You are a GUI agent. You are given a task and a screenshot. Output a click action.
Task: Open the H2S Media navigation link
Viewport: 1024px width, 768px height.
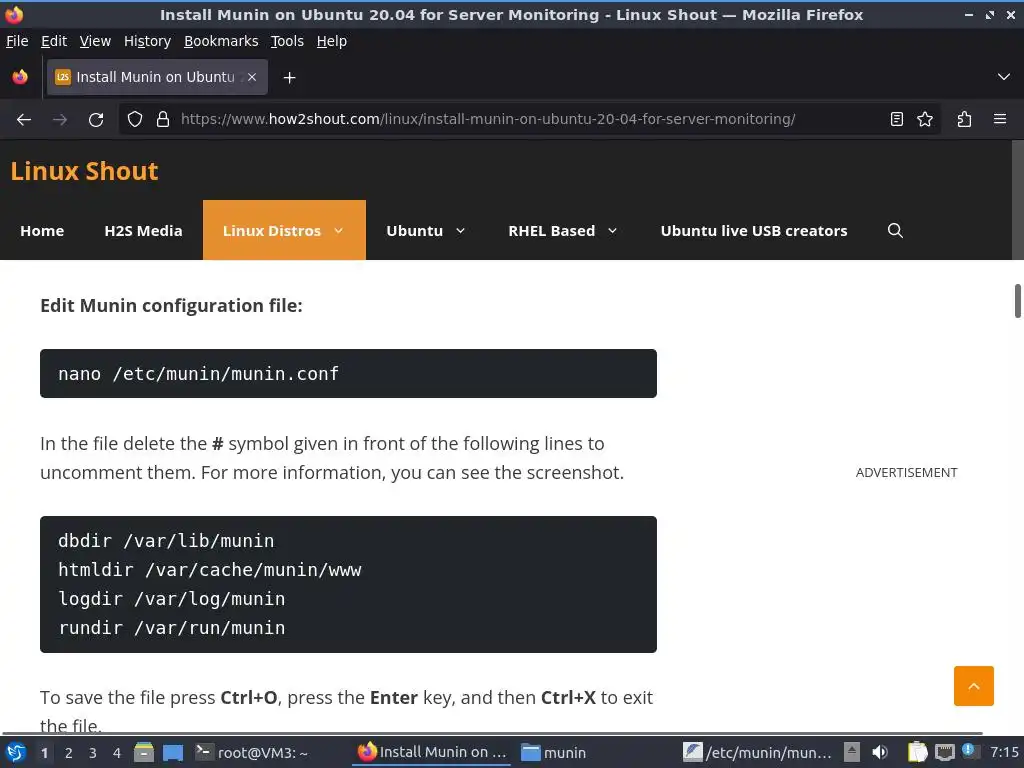coord(143,231)
